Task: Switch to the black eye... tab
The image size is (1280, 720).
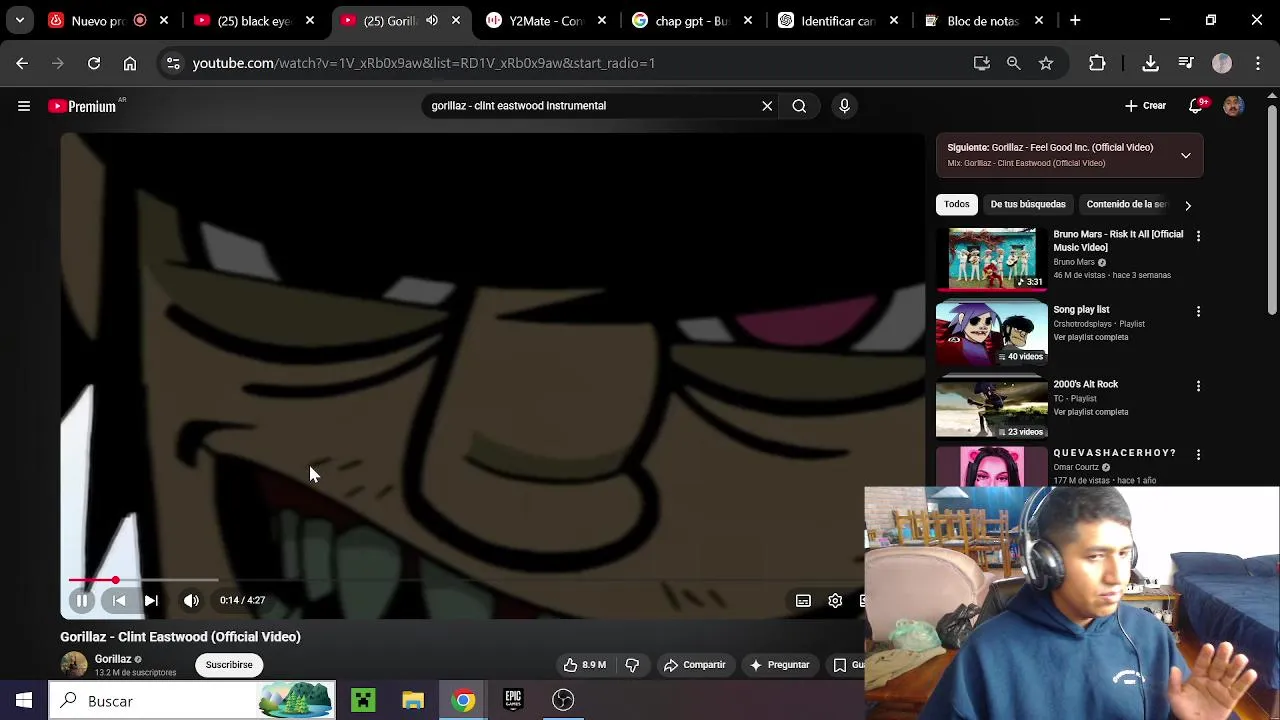Action: coord(253,20)
